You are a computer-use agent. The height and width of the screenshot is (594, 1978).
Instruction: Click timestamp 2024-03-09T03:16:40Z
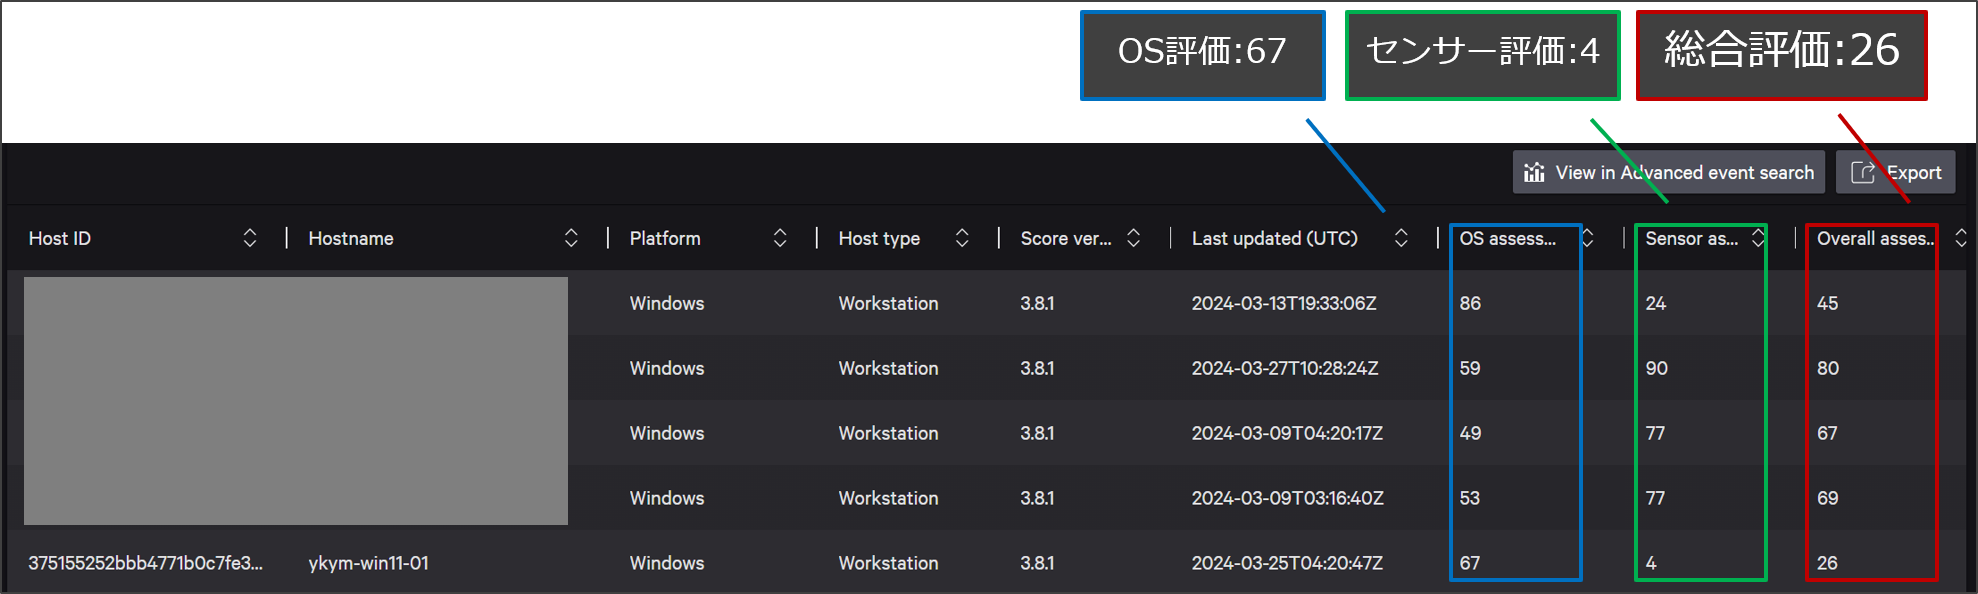(x=1288, y=498)
